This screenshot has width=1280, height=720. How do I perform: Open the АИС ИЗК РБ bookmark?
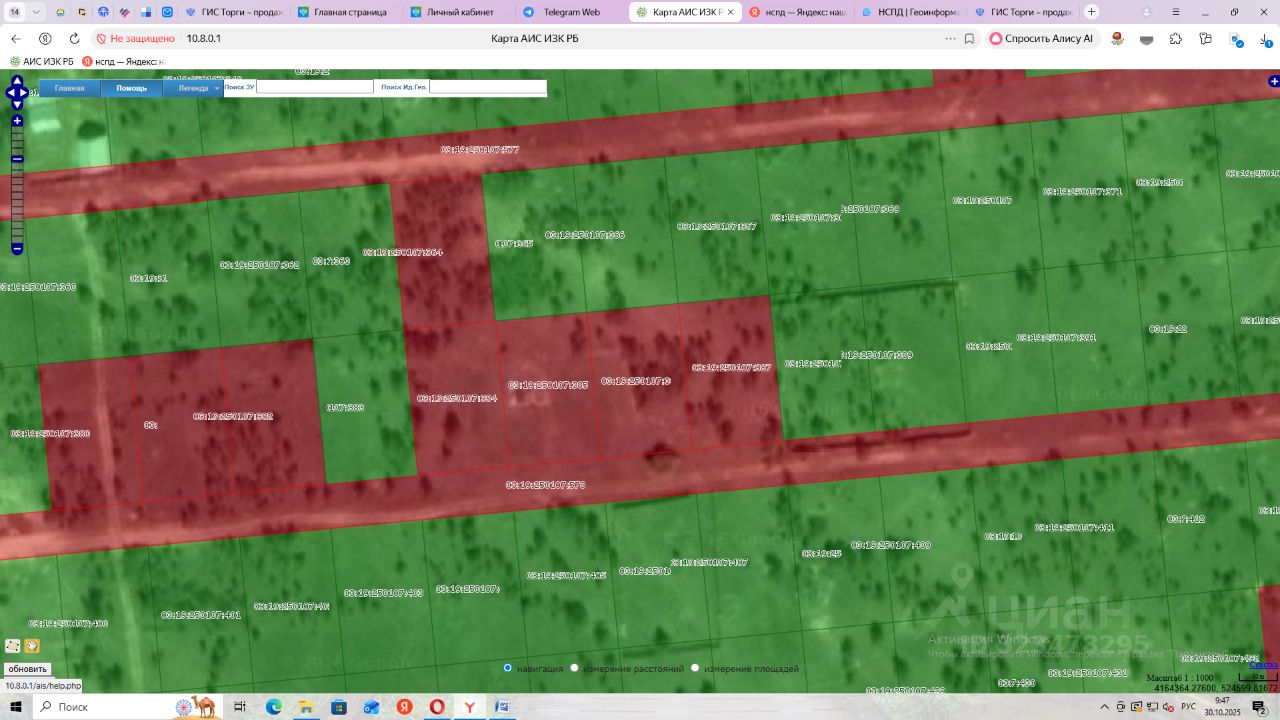tap(41, 61)
